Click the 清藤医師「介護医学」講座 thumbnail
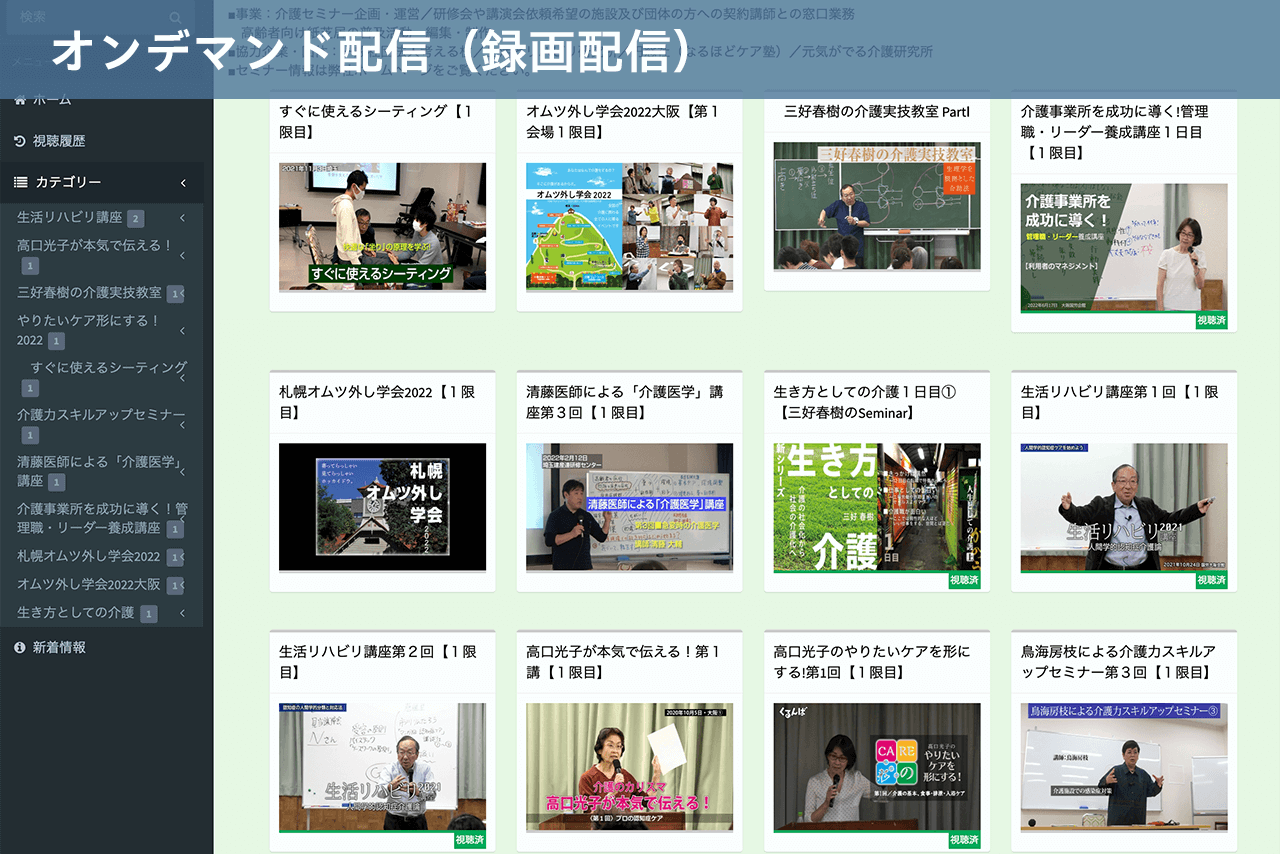Viewport: 1280px width, 854px height. click(629, 507)
